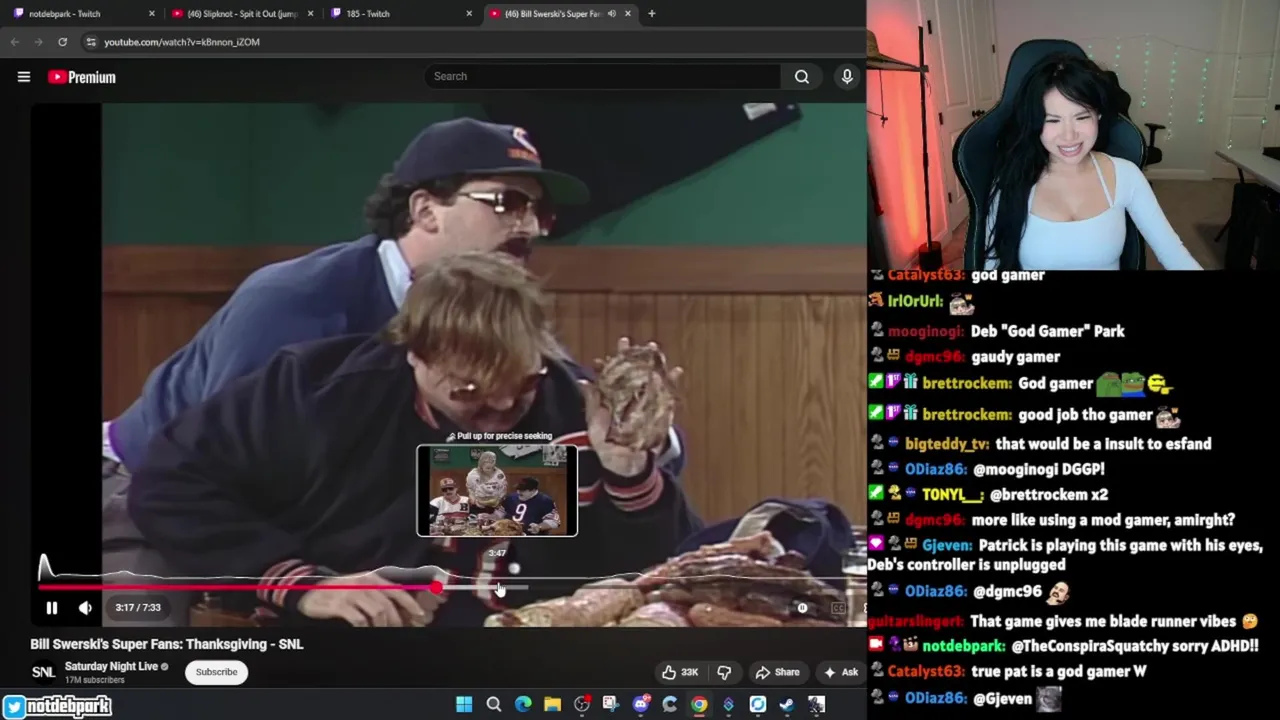Open File Explorer from taskbar
The image size is (1280, 720).
[x=552, y=705]
